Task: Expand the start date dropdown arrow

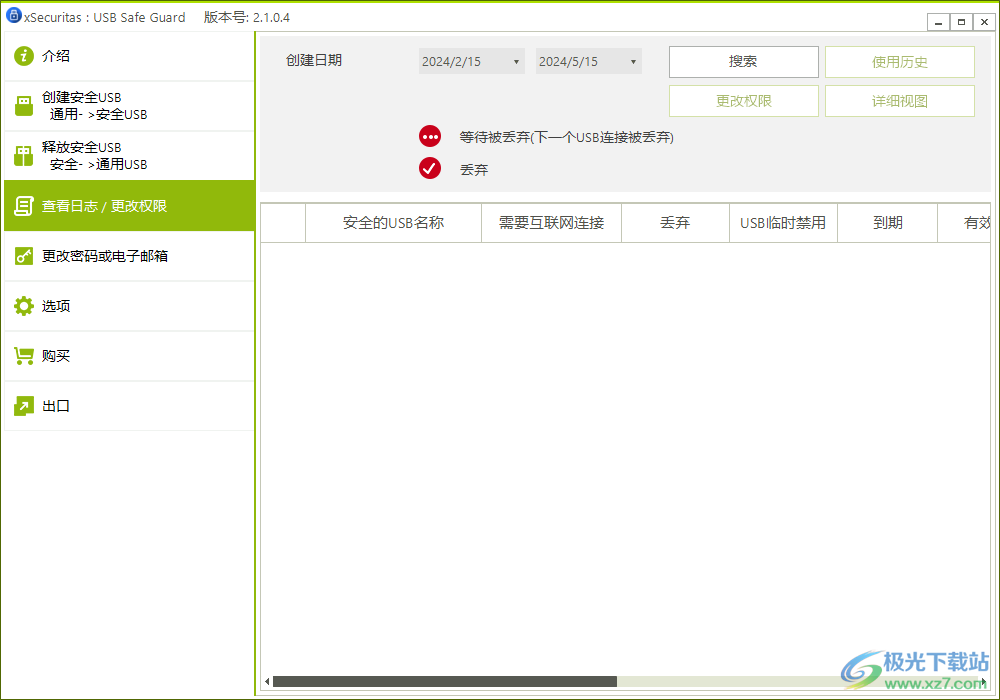Action: [x=518, y=61]
